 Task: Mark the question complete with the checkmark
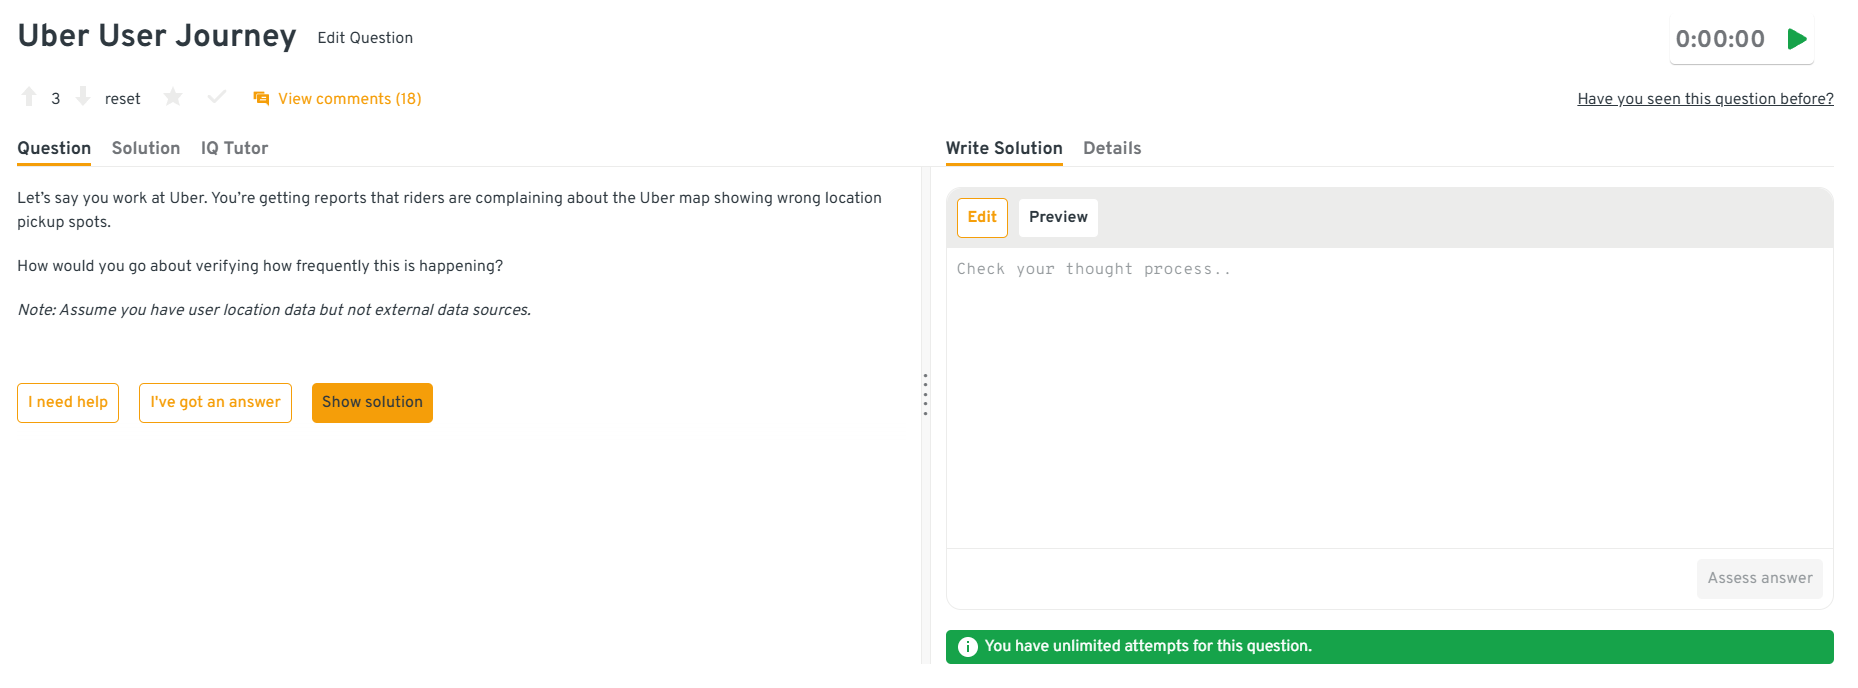(216, 97)
